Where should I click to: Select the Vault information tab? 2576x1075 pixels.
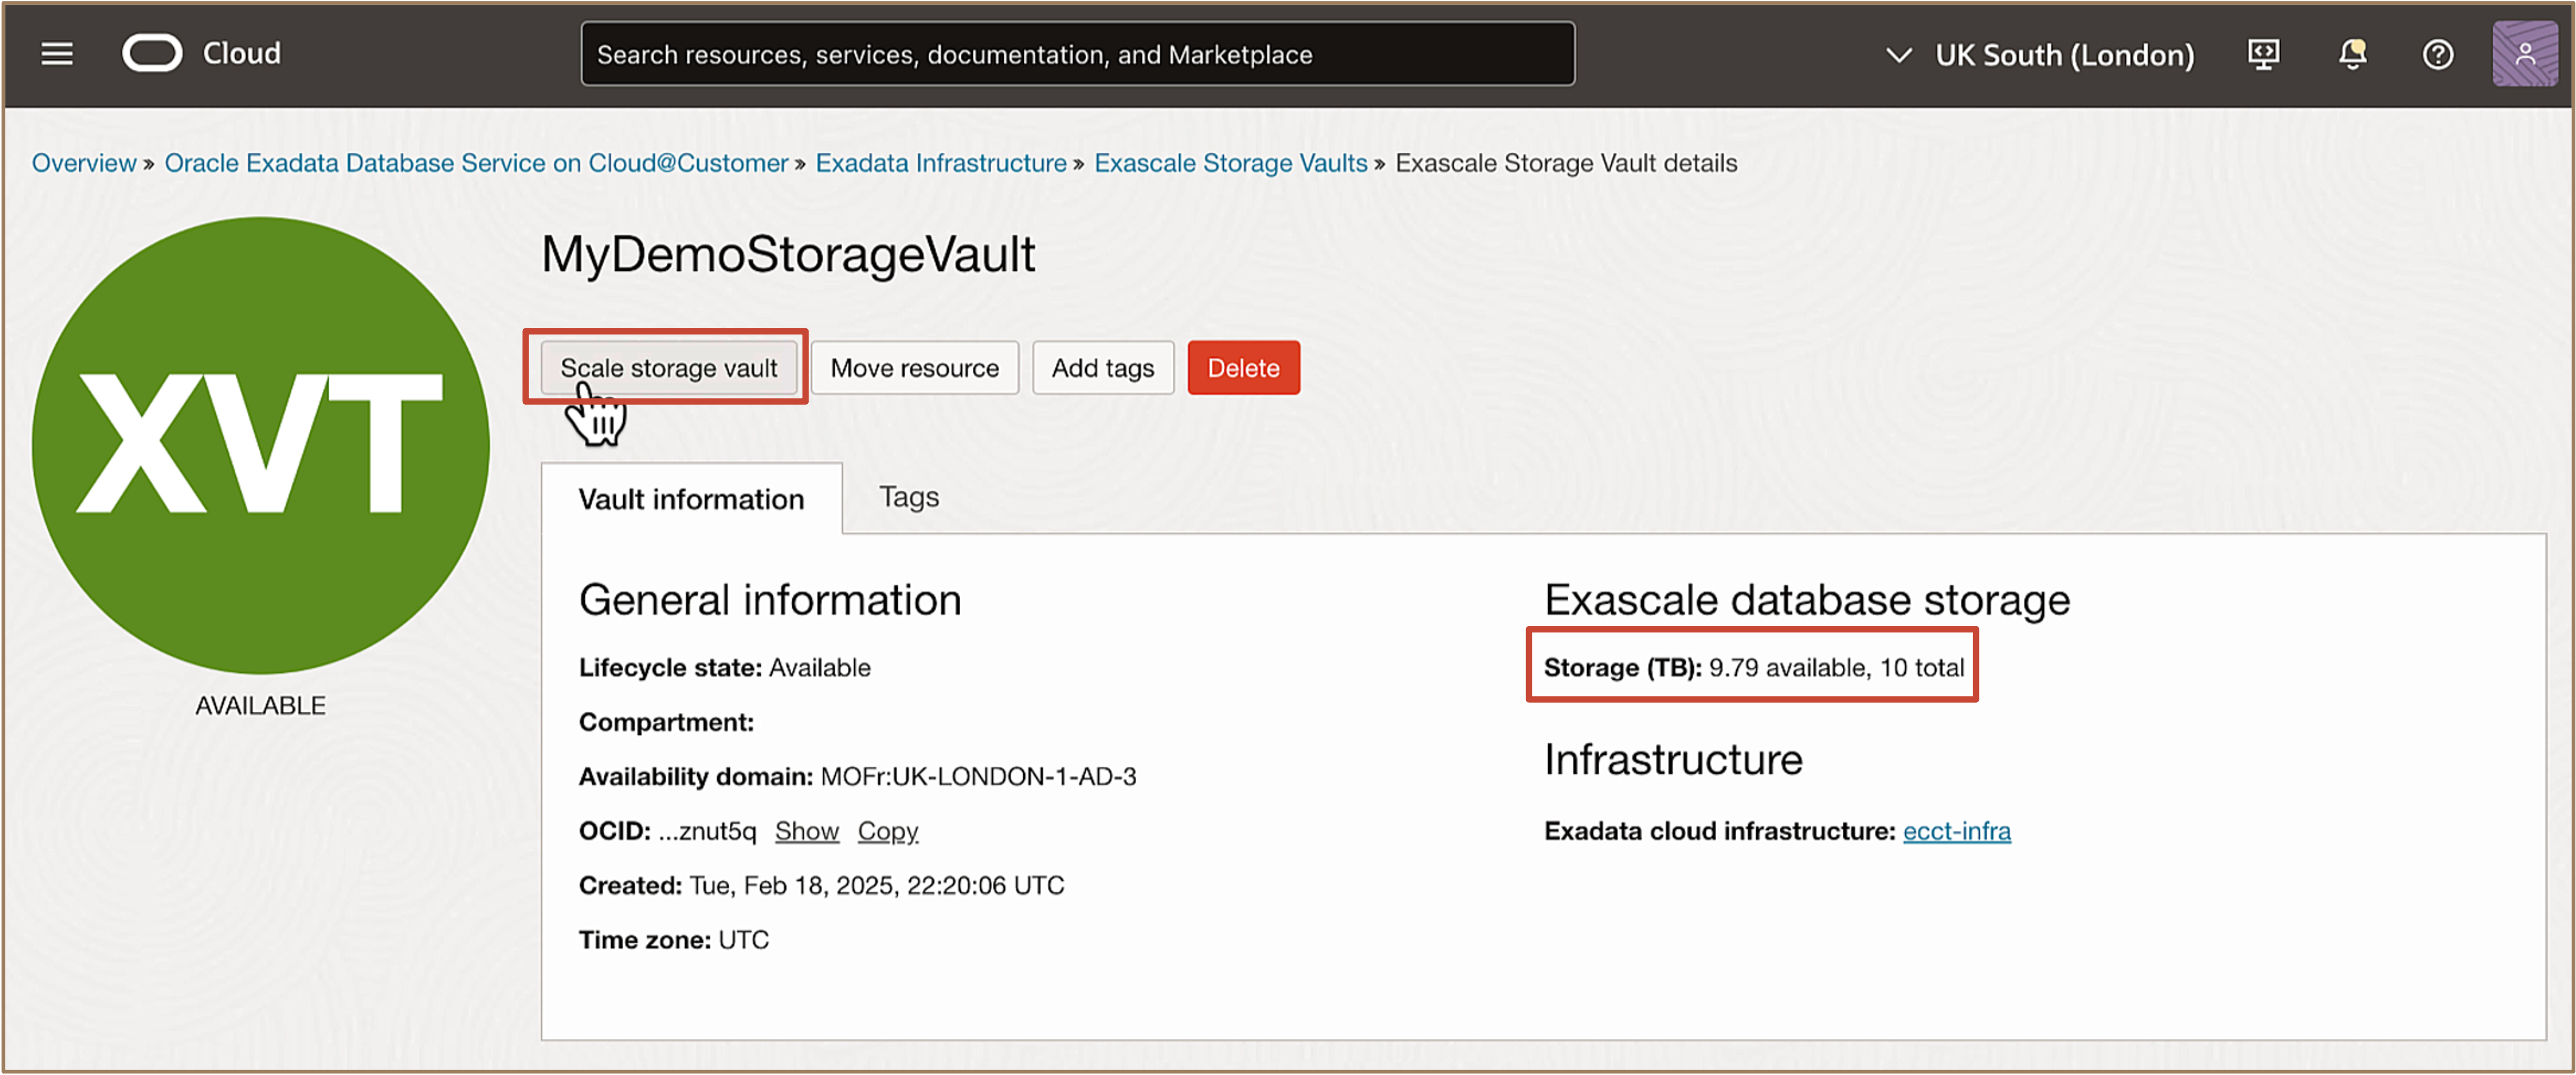click(x=691, y=499)
